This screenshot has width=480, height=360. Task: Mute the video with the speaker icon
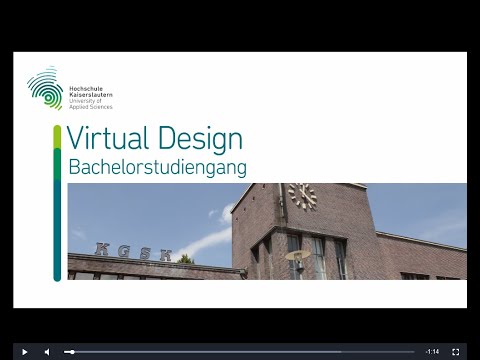pos(47,352)
